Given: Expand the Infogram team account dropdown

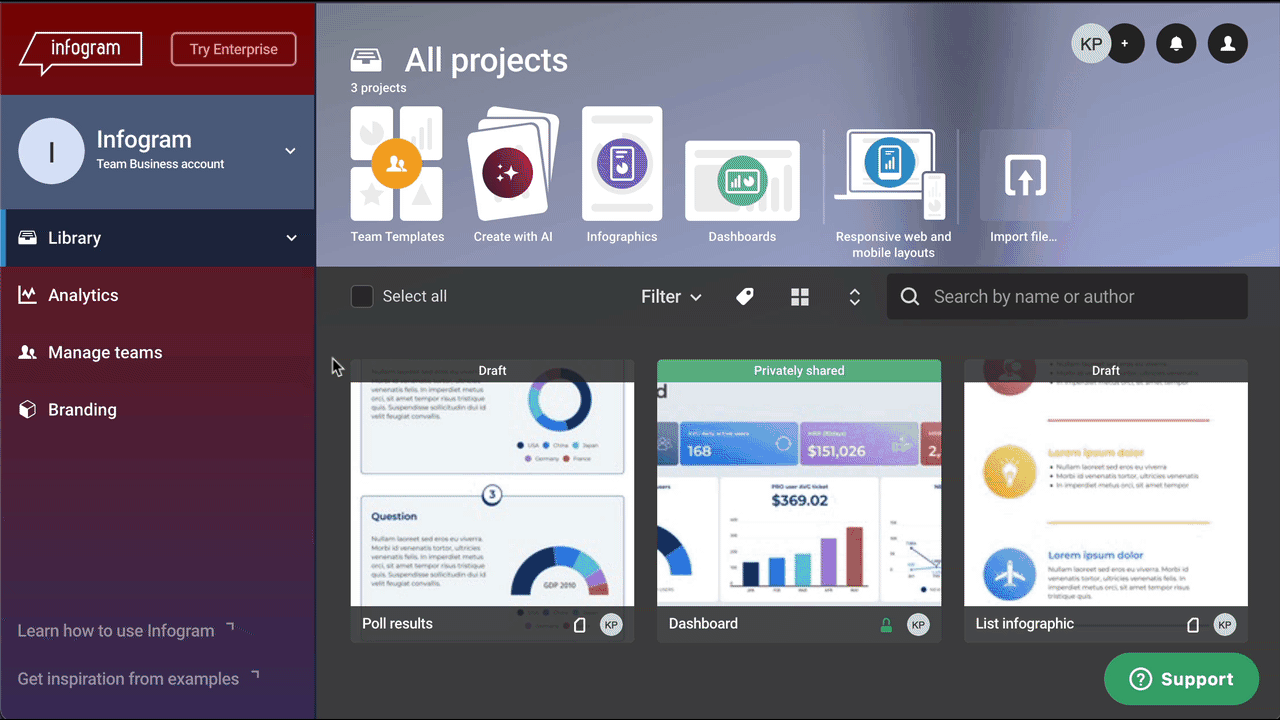Looking at the screenshot, I should 290,151.
